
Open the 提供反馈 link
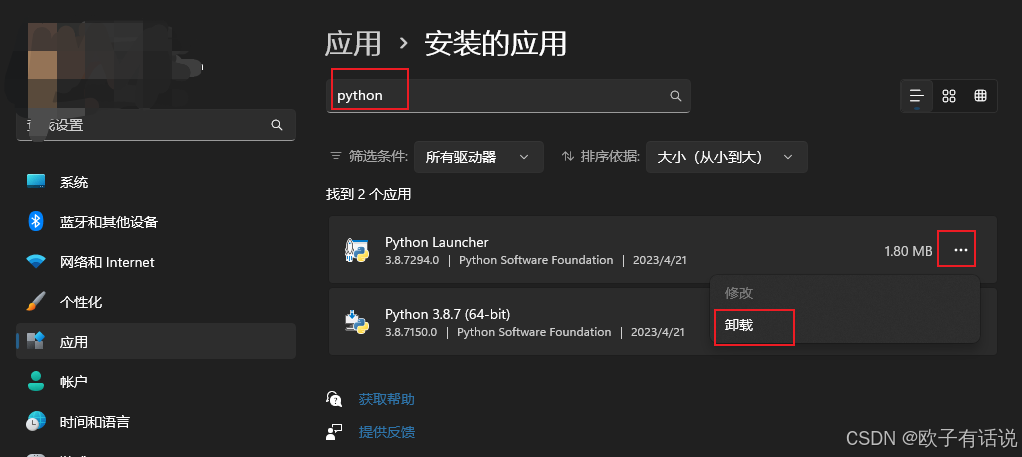[387, 432]
